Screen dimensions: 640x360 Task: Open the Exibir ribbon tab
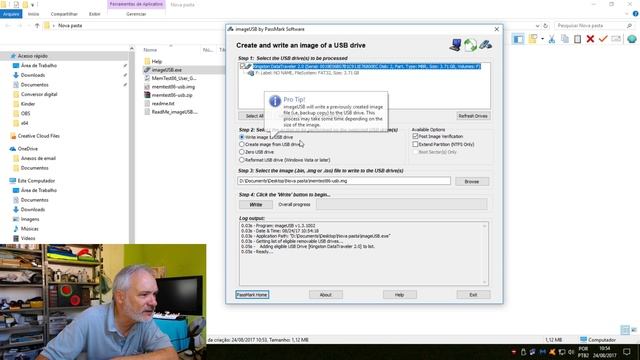tap(94, 14)
